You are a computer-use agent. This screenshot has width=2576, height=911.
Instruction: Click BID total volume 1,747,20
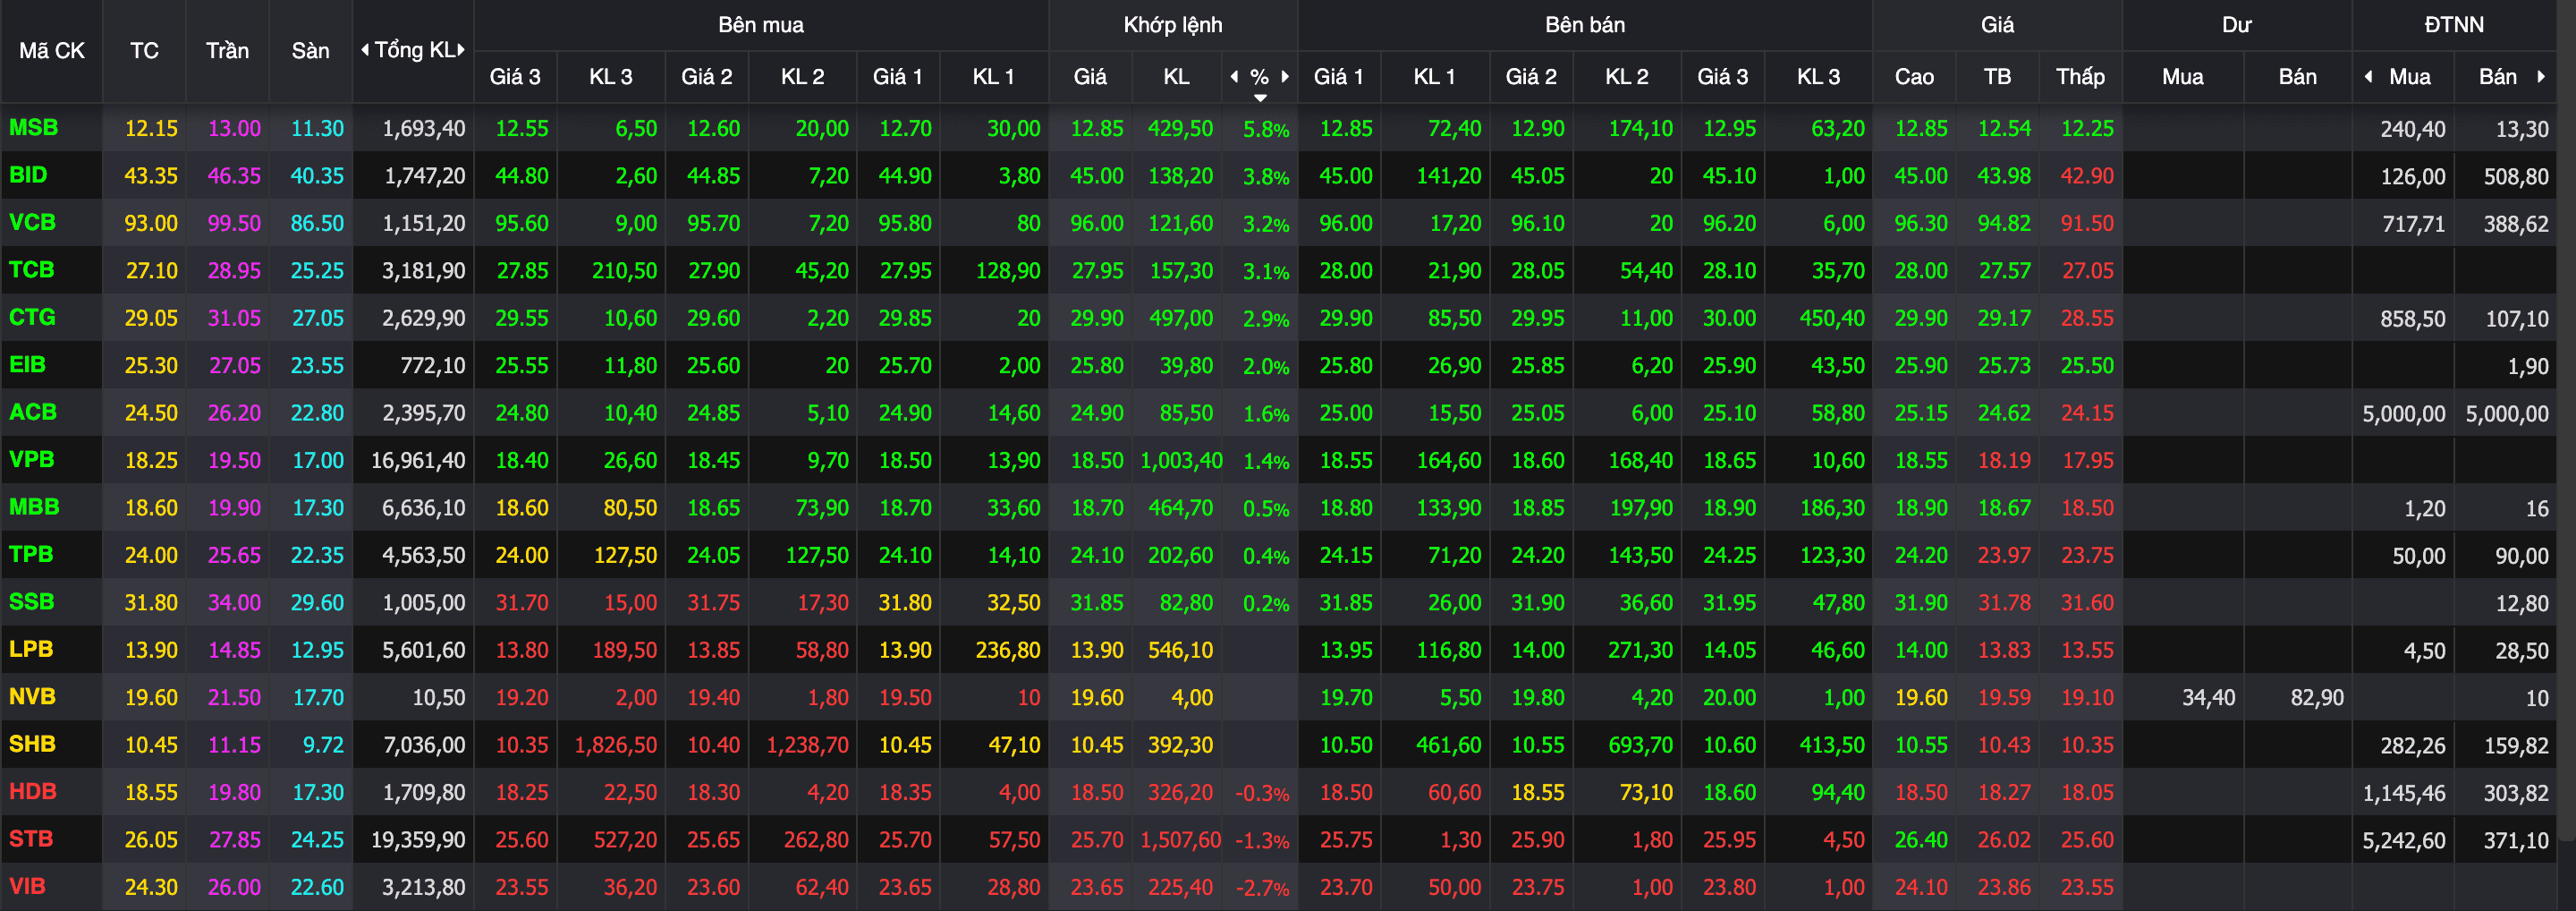tap(424, 176)
